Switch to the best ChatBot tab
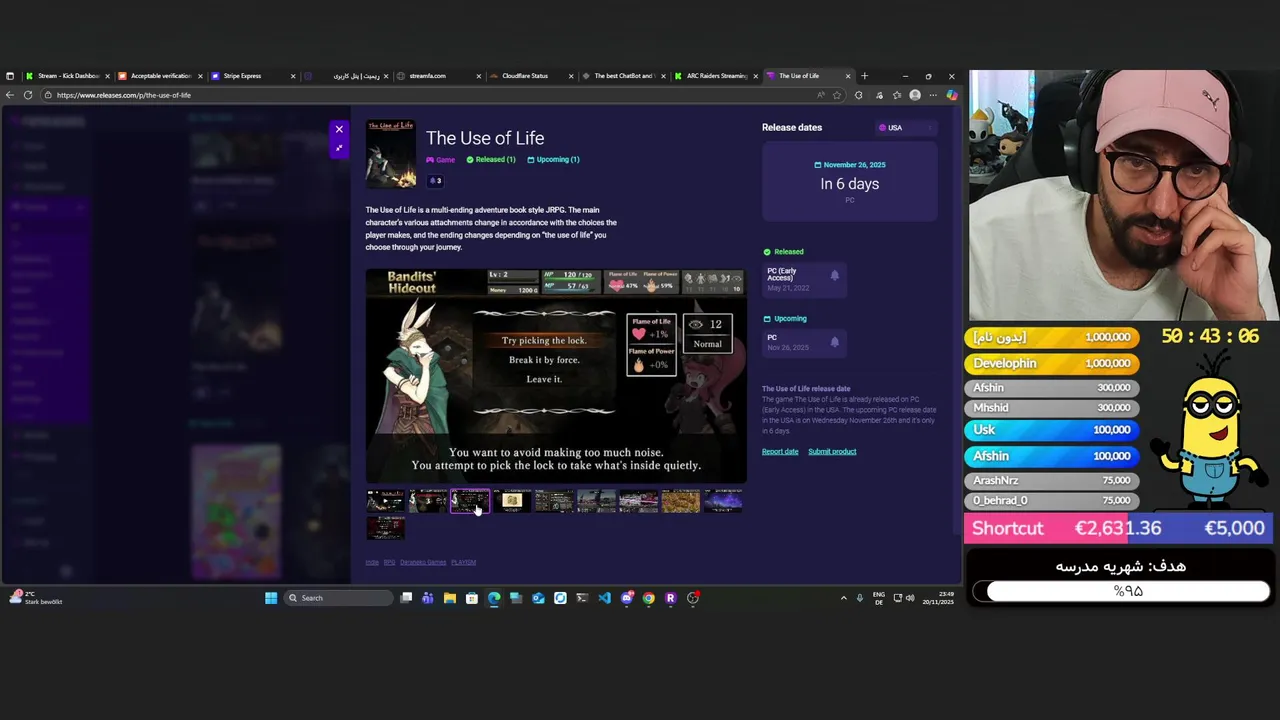1280x720 pixels. pyautogui.click(x=624, y=76)
